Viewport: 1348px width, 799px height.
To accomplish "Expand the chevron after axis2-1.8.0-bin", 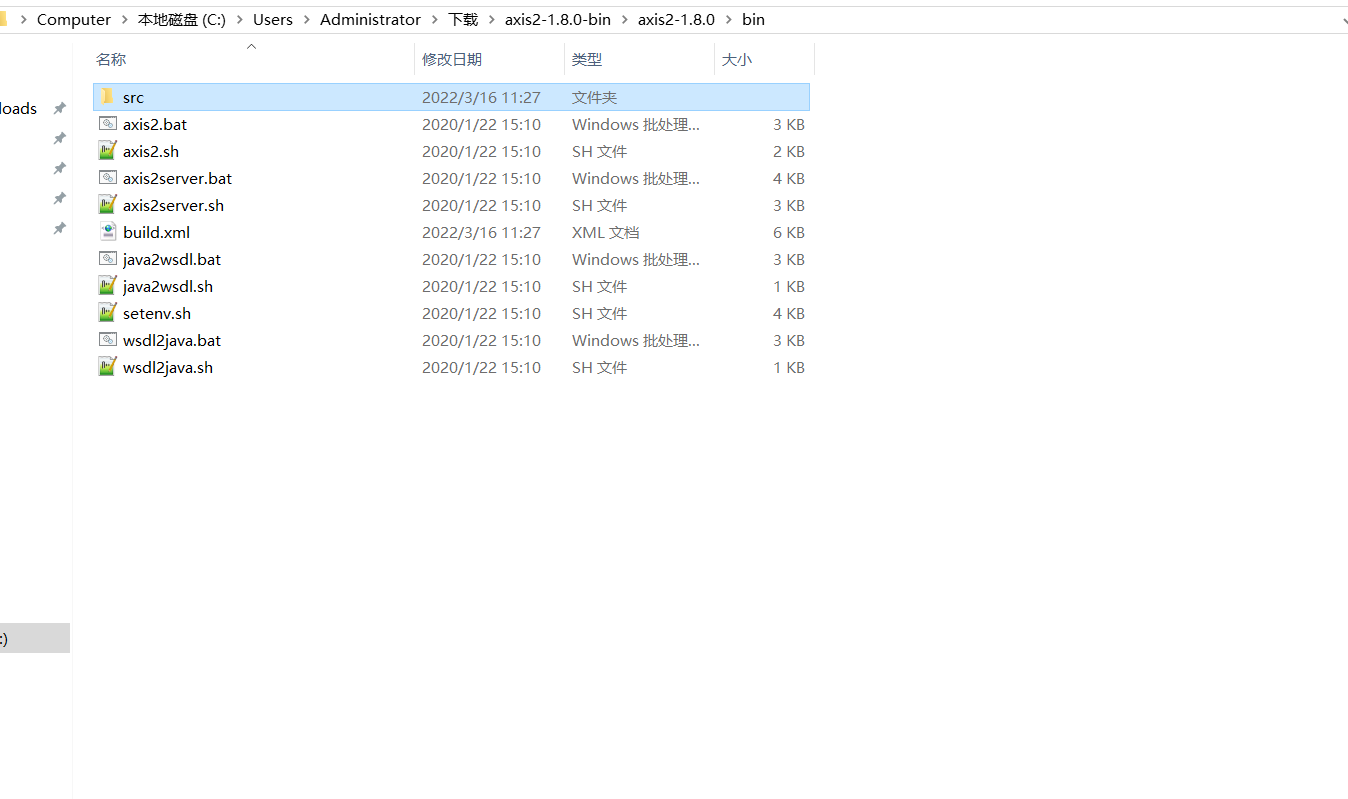I will point(625,19).
